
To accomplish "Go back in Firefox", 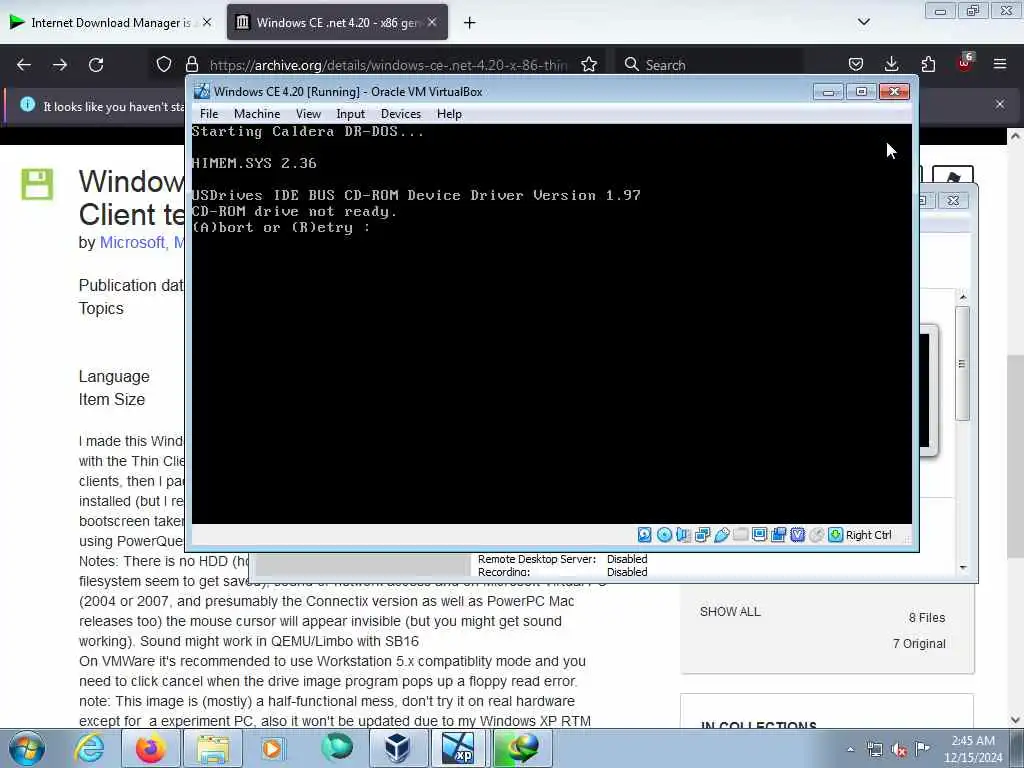I will (x=24, y=65).
